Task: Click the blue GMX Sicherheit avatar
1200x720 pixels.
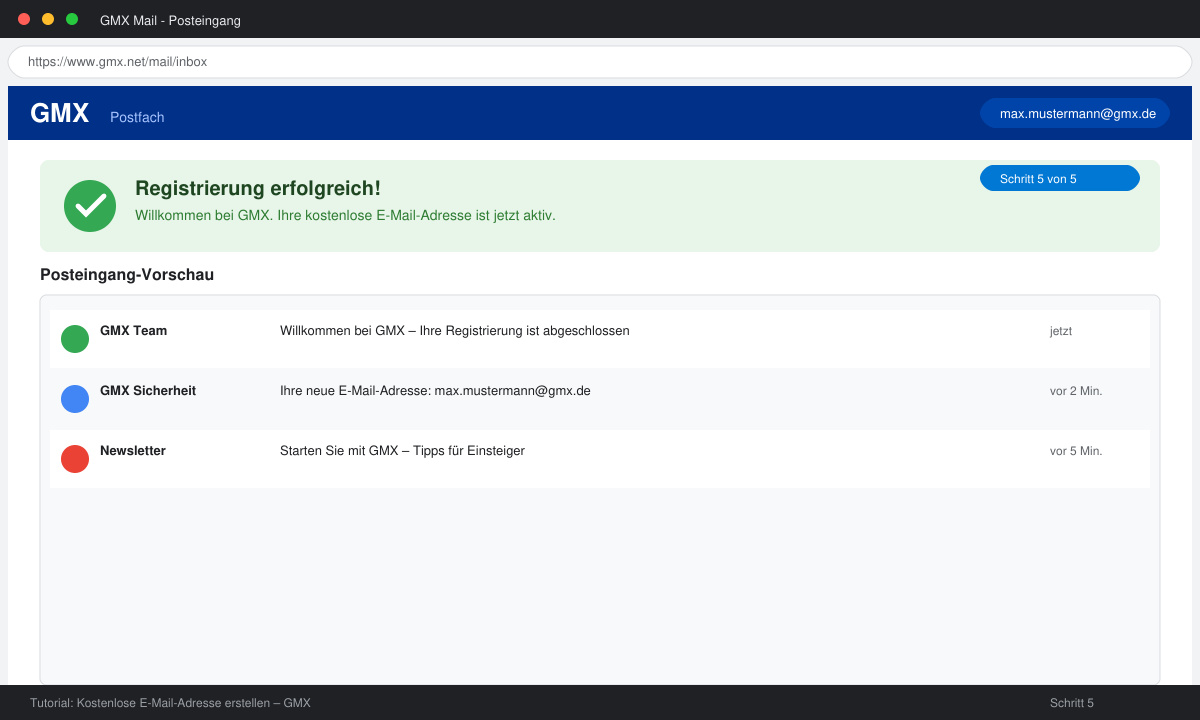Action: (75, 399)
